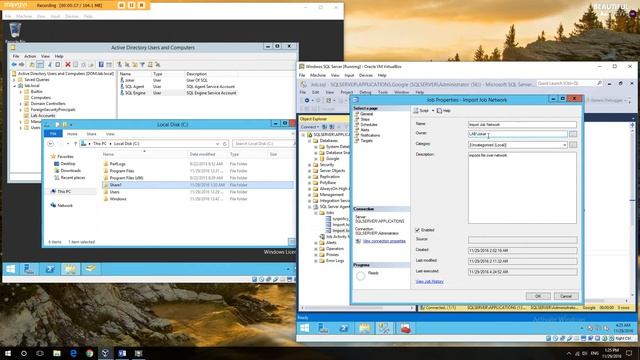The width and height of the screenshot is (640, 360).
Task: Expand the Builtin container in Active Directory
Action: pyautogui.click(x=20, y=92)
